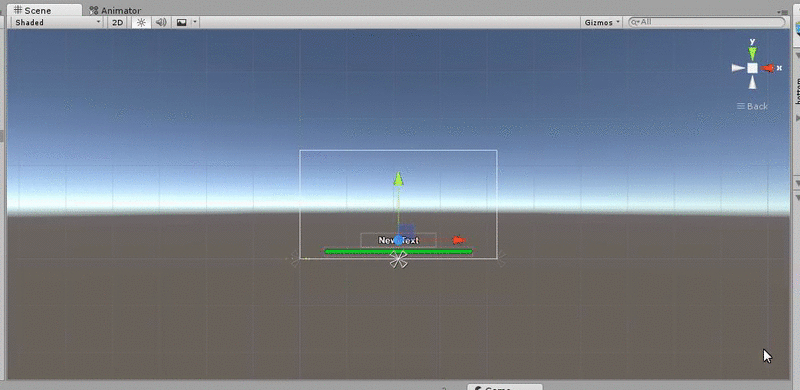Toggle the 2D view mode button
The image size is (800, 390).
pyautogui.click(x=118, y=22)
